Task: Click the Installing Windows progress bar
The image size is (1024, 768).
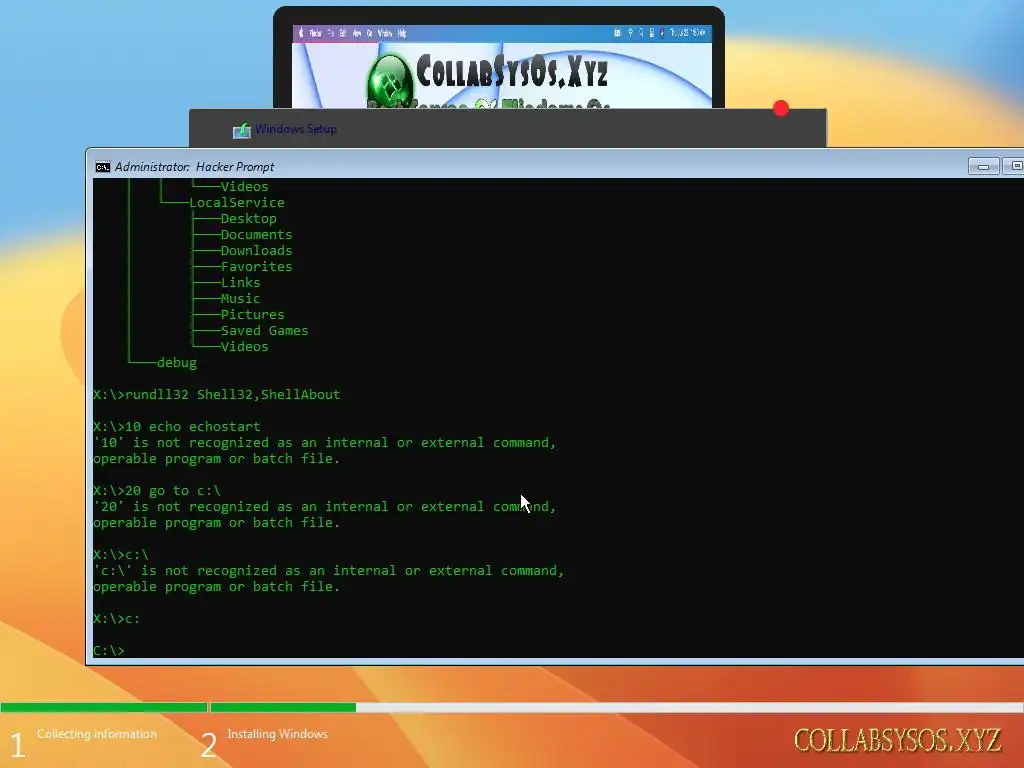Action: pyautogui.click(x=617, y=707)
